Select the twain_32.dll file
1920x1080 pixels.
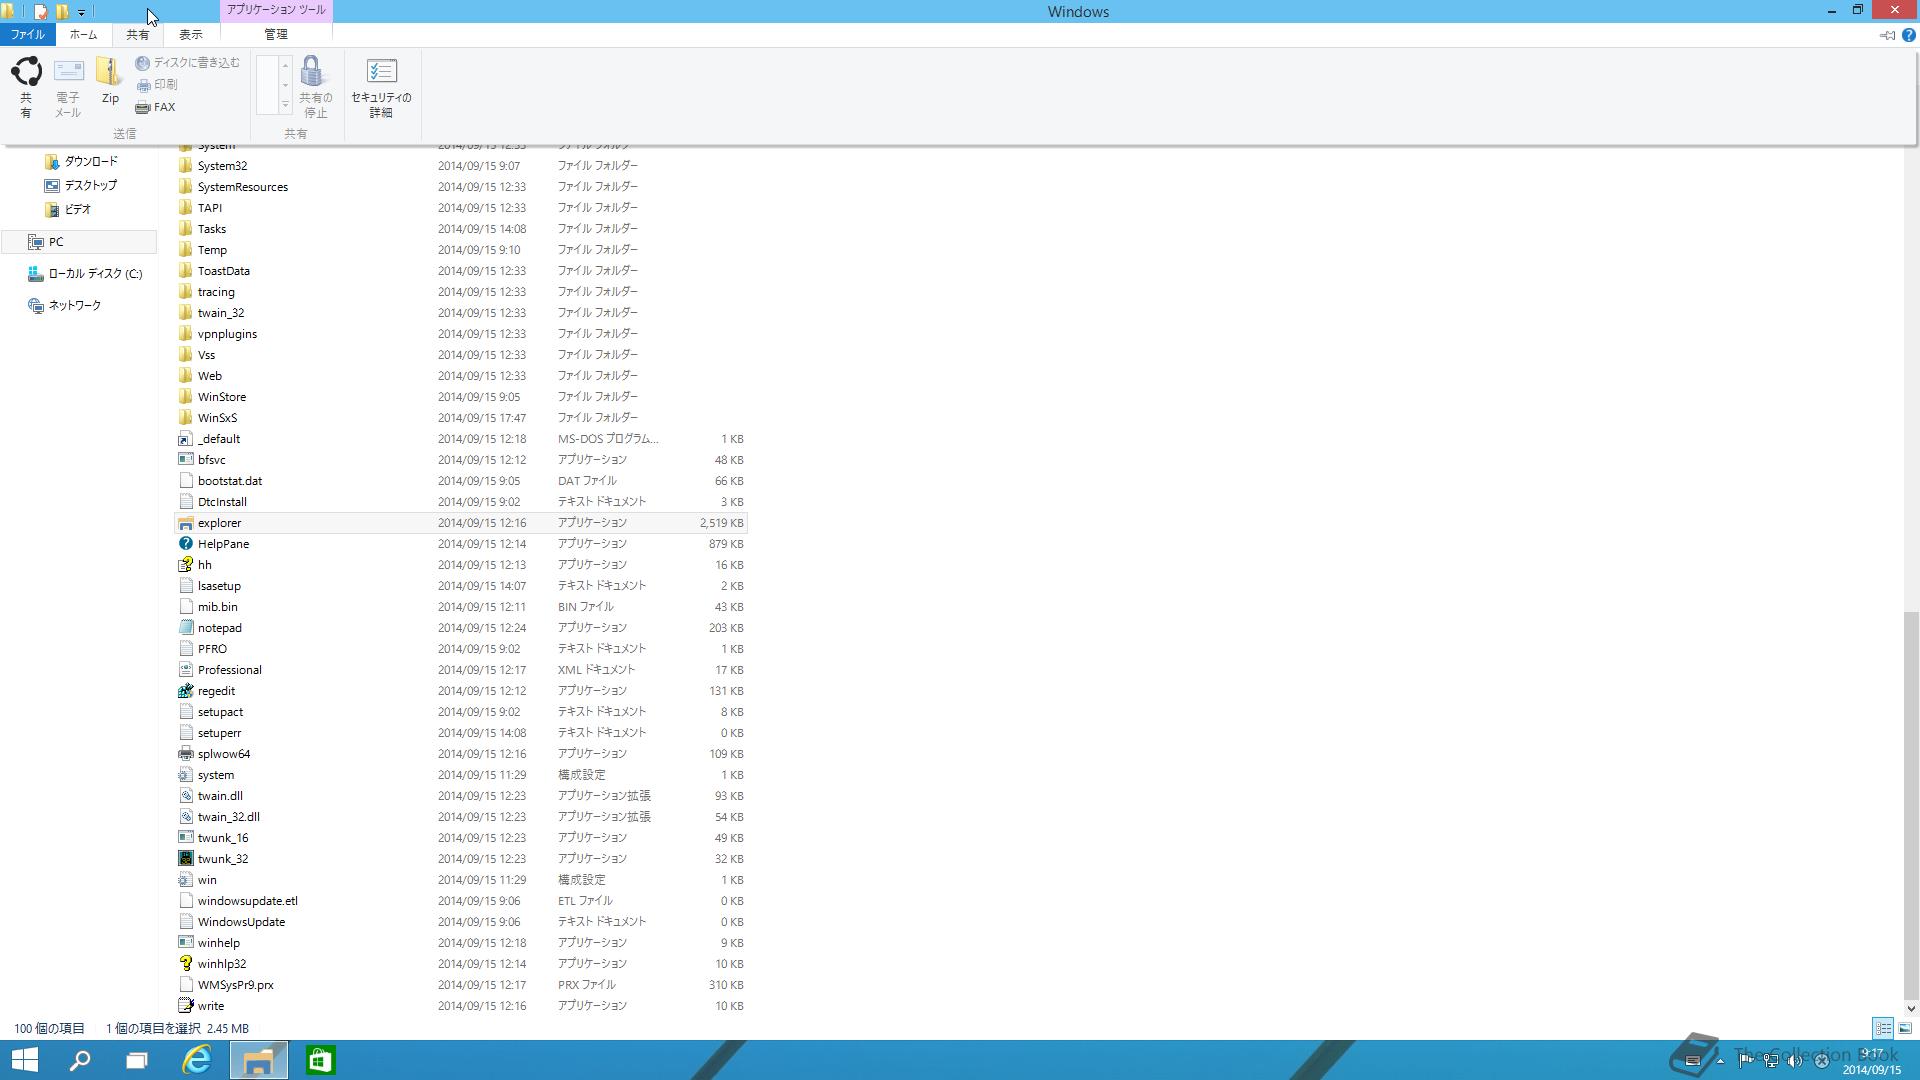tap(461, 817)
